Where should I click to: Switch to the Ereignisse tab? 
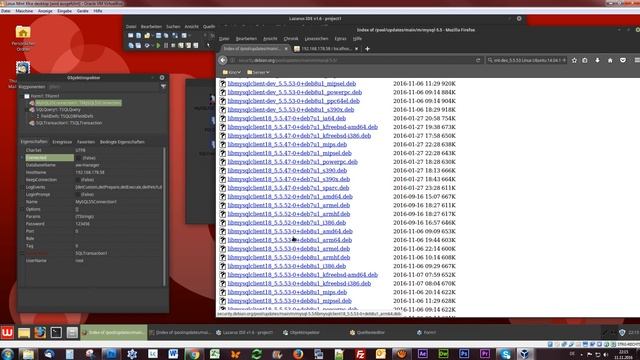(62, 142)
